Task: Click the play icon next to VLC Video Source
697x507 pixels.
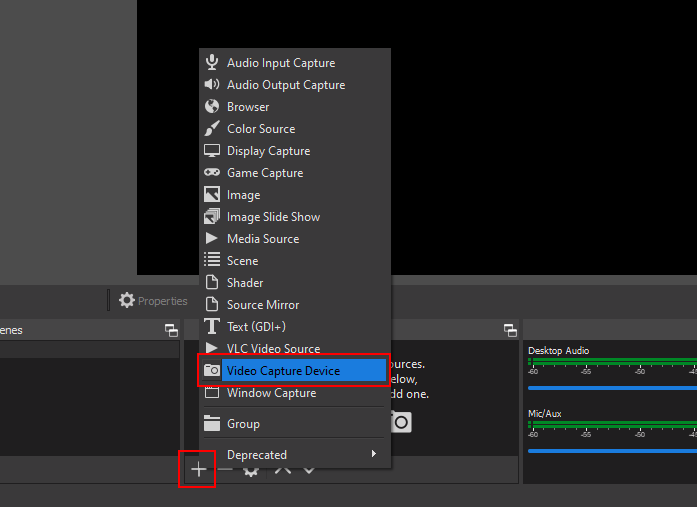Action: point(212,347)
